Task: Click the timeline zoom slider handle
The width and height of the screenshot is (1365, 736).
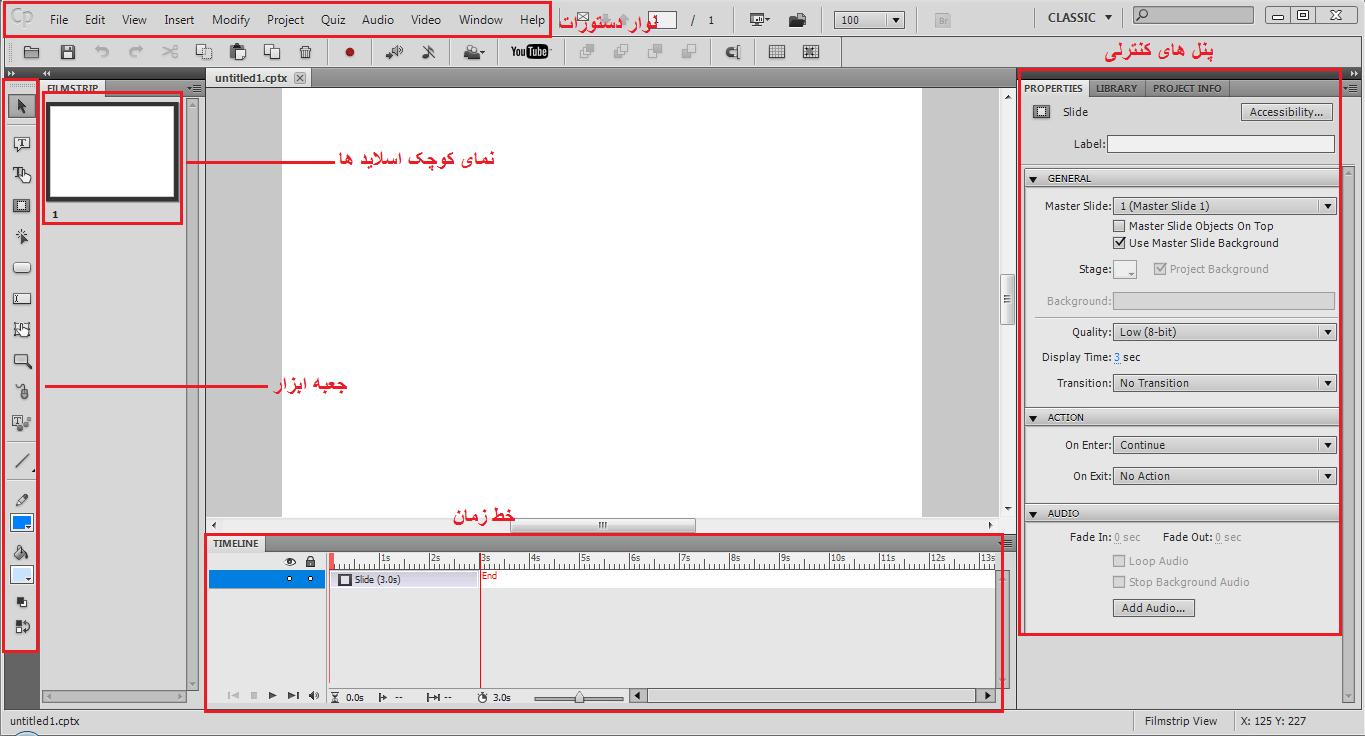Action: pyautogui.click(x=578, y=697)
